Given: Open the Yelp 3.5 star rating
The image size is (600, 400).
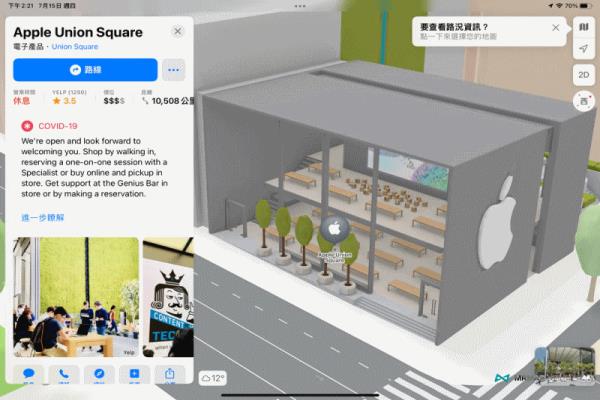Looking at the screenshot, I should pyautogui.click(x=64, y=101).
